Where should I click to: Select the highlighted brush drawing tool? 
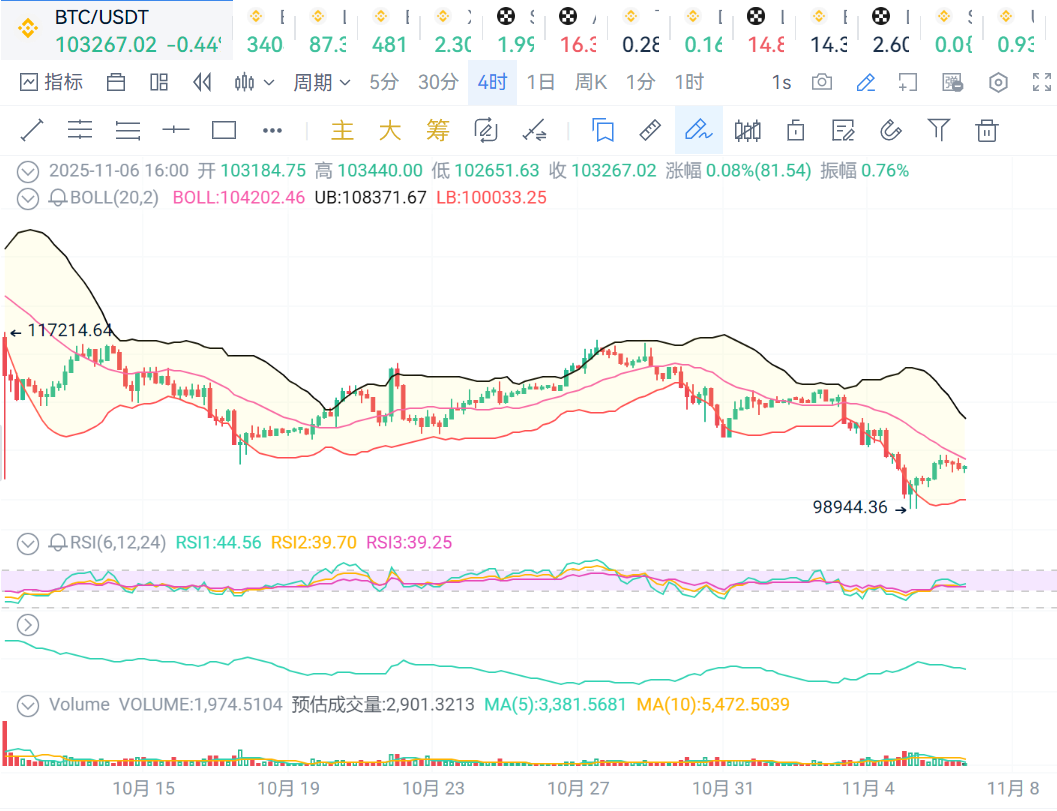pos(698,130)
